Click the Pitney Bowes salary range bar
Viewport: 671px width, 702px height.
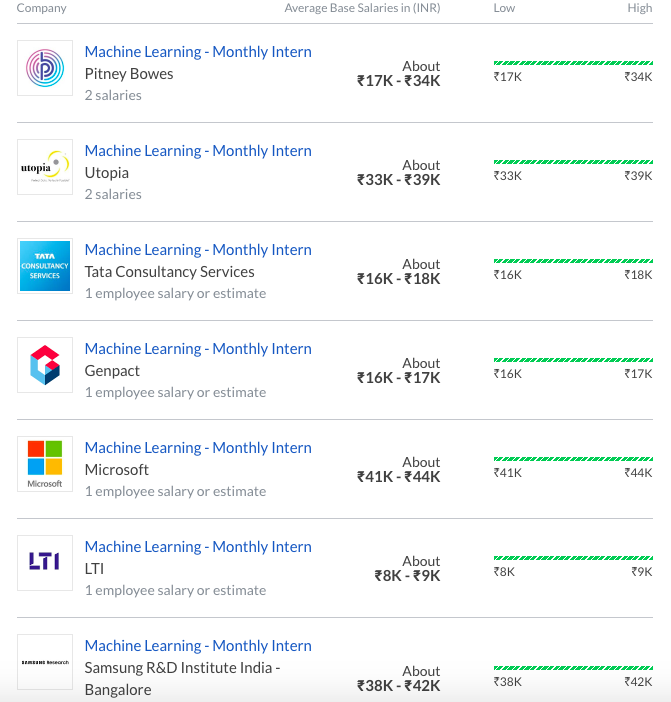[573, 63]
